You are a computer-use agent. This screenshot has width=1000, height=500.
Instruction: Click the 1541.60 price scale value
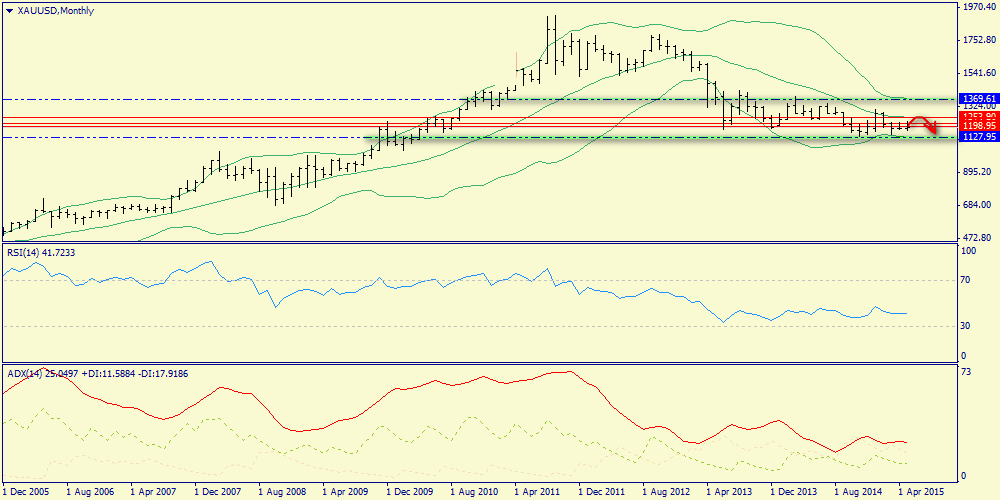(x=977, y=73)
